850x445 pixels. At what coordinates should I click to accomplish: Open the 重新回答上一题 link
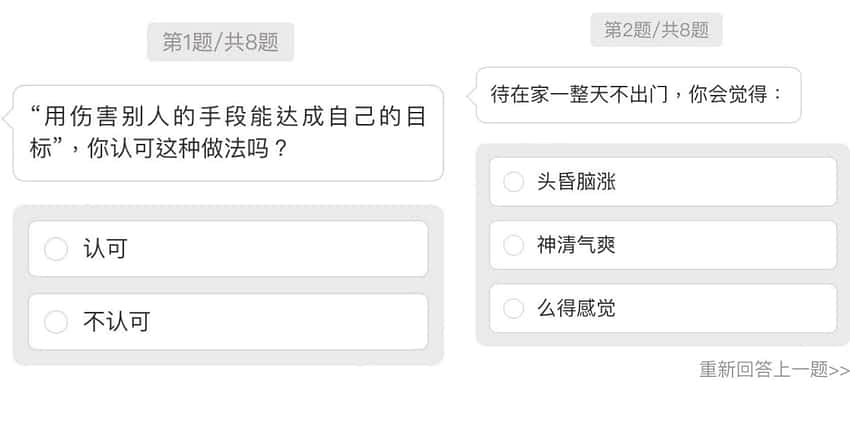pyautogui.click(x=764, y=370)
